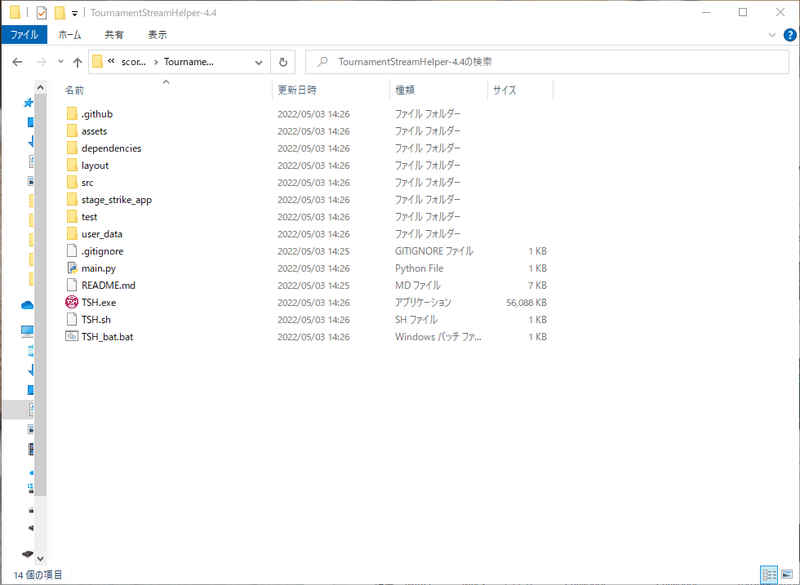Select OneDrive cloud in navigation pane
The image size is (800, 585).
coord(27,305)
